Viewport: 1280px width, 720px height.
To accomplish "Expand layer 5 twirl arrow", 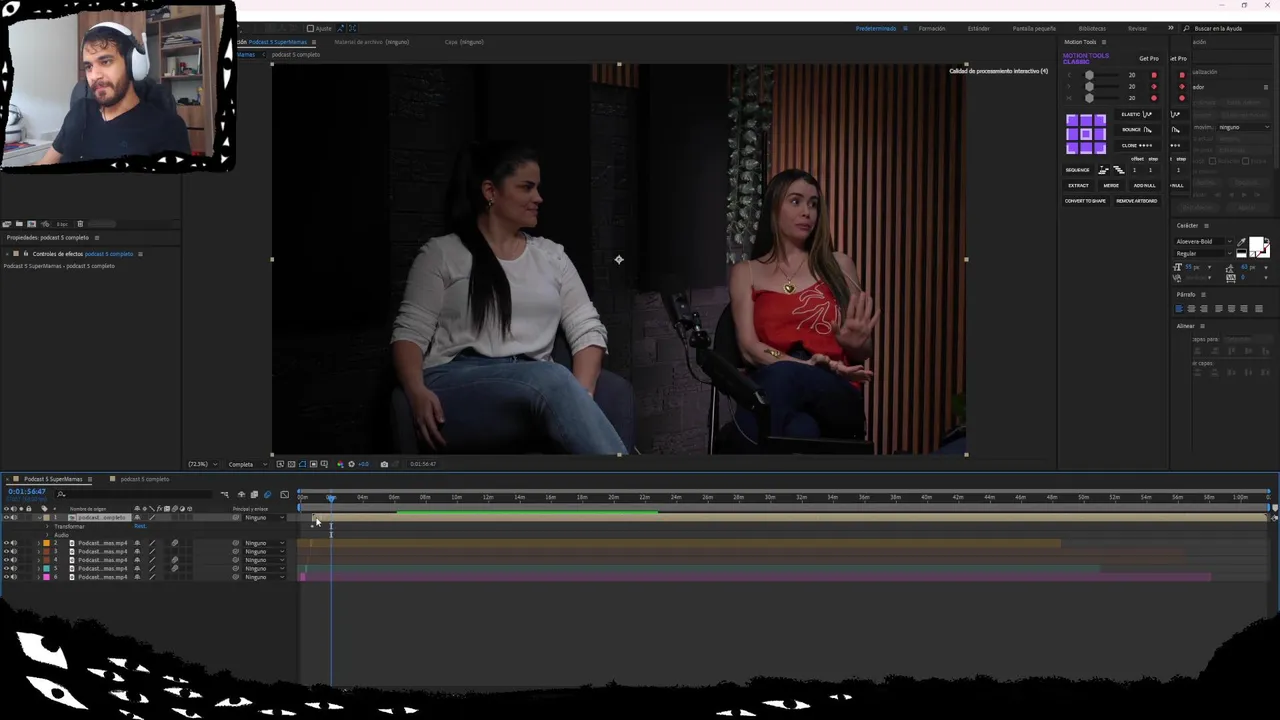I will (x=39, y=568).
